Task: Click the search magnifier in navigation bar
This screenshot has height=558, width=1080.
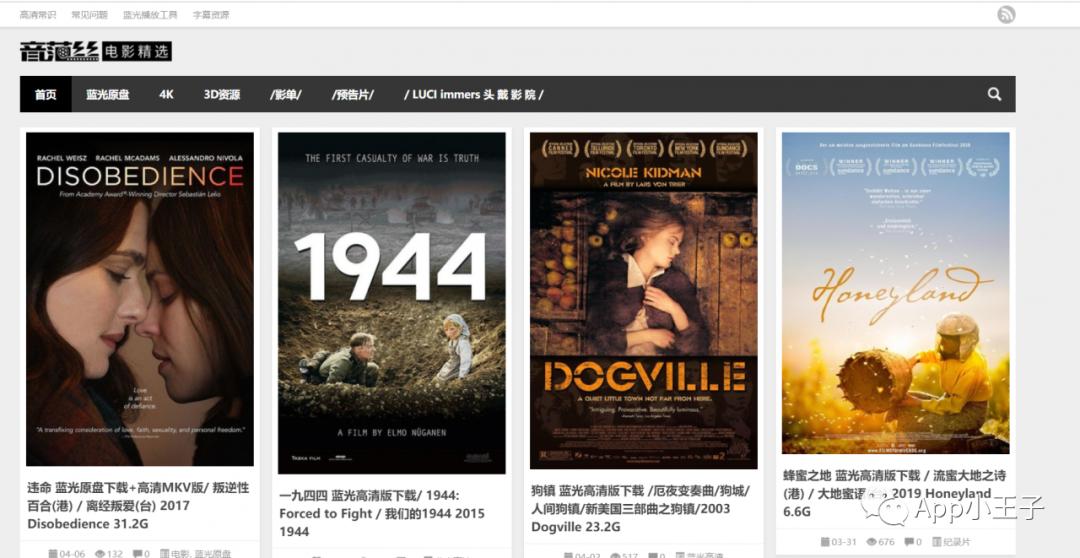Action: [994, 94]
